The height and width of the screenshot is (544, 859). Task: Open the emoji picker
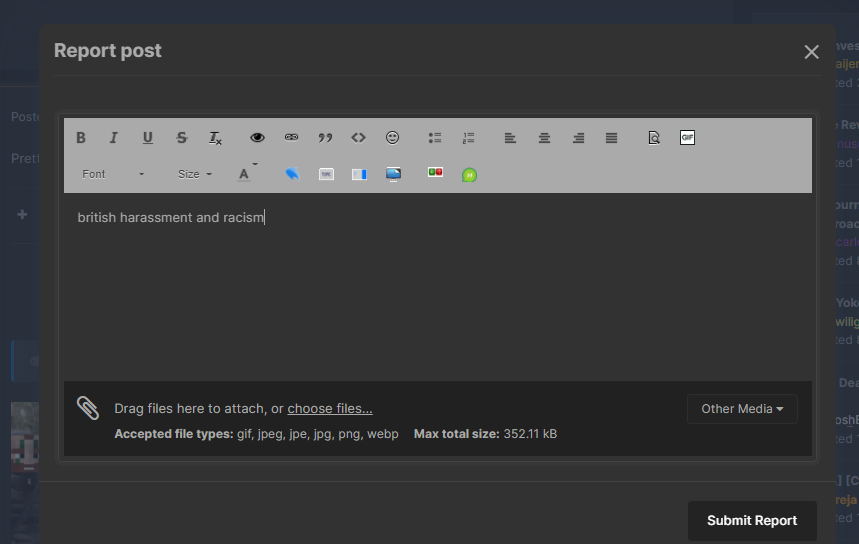(392, 138)
